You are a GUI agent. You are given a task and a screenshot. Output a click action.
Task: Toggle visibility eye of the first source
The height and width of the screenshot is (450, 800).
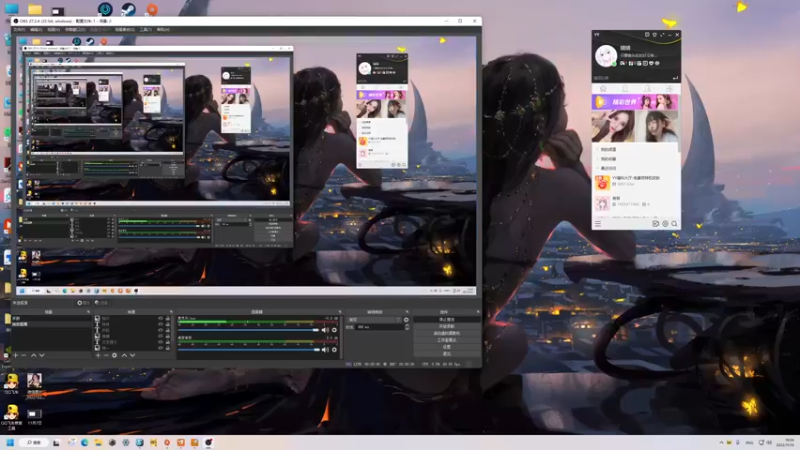click(160, 318)
